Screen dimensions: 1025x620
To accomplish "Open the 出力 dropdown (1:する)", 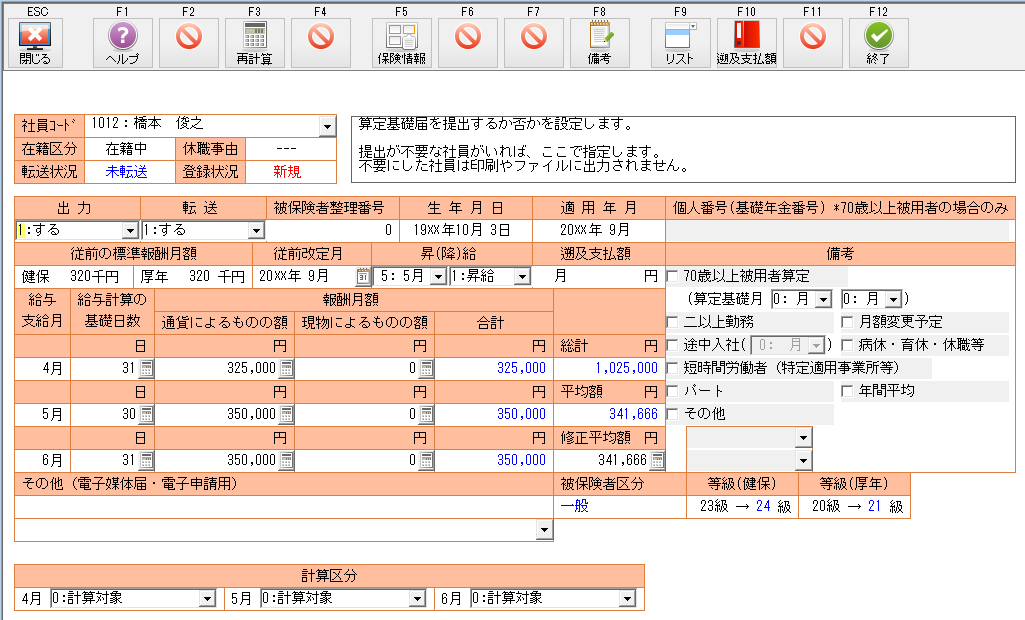I will pyautogui.click(x=130, y=230).
